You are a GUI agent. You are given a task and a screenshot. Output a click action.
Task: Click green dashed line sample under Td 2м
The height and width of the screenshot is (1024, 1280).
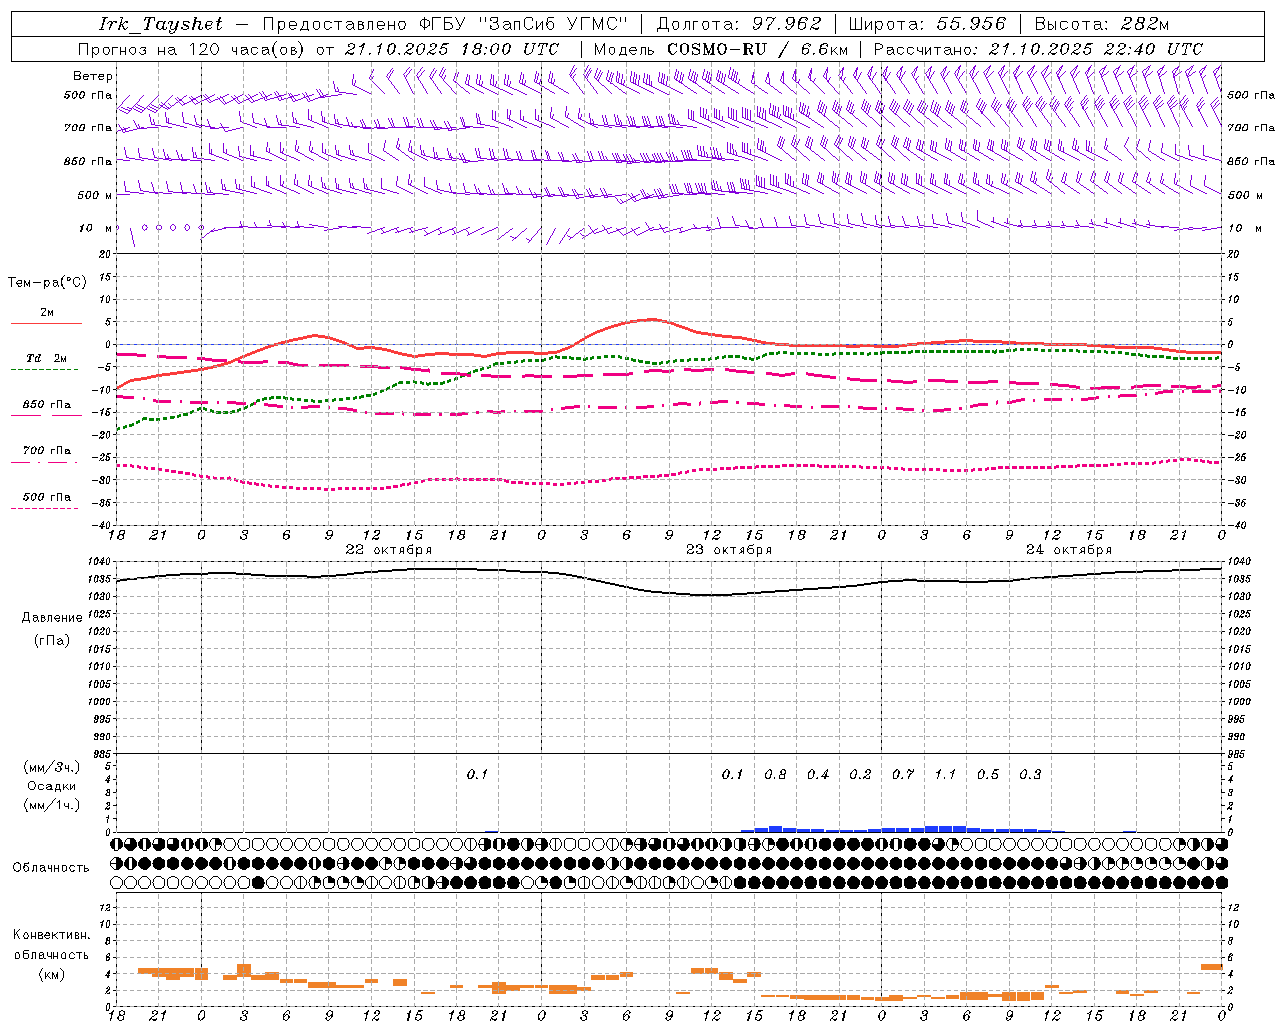(x=44, y=370)
